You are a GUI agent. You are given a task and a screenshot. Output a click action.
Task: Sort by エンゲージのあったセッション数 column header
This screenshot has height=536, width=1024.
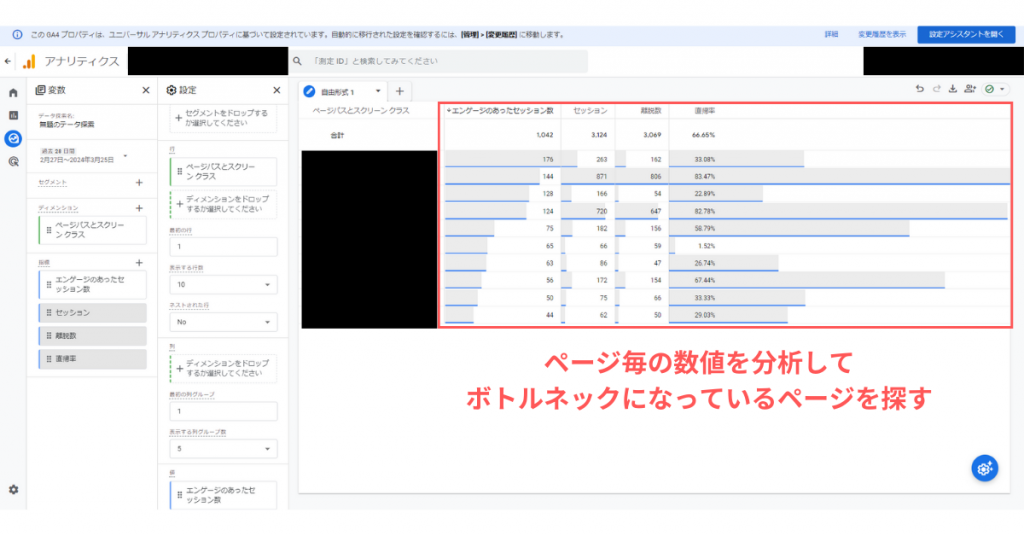(x=500, y=111)
